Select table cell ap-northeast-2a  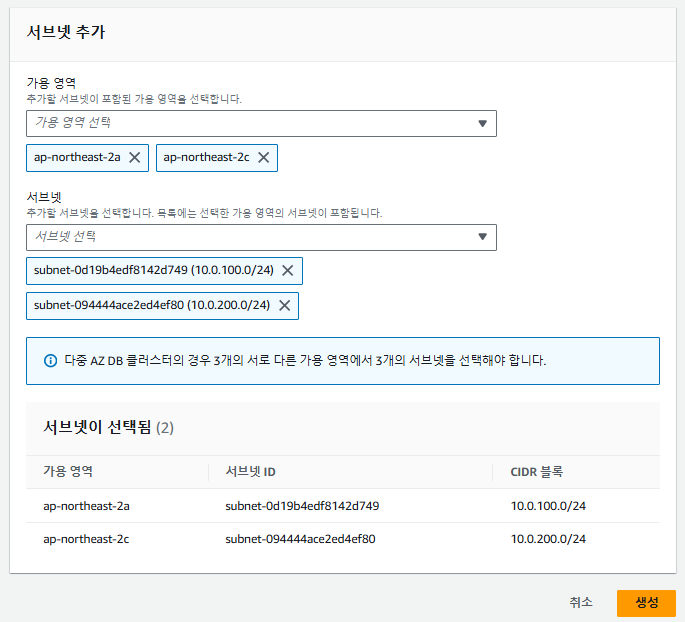click(86, 506)
